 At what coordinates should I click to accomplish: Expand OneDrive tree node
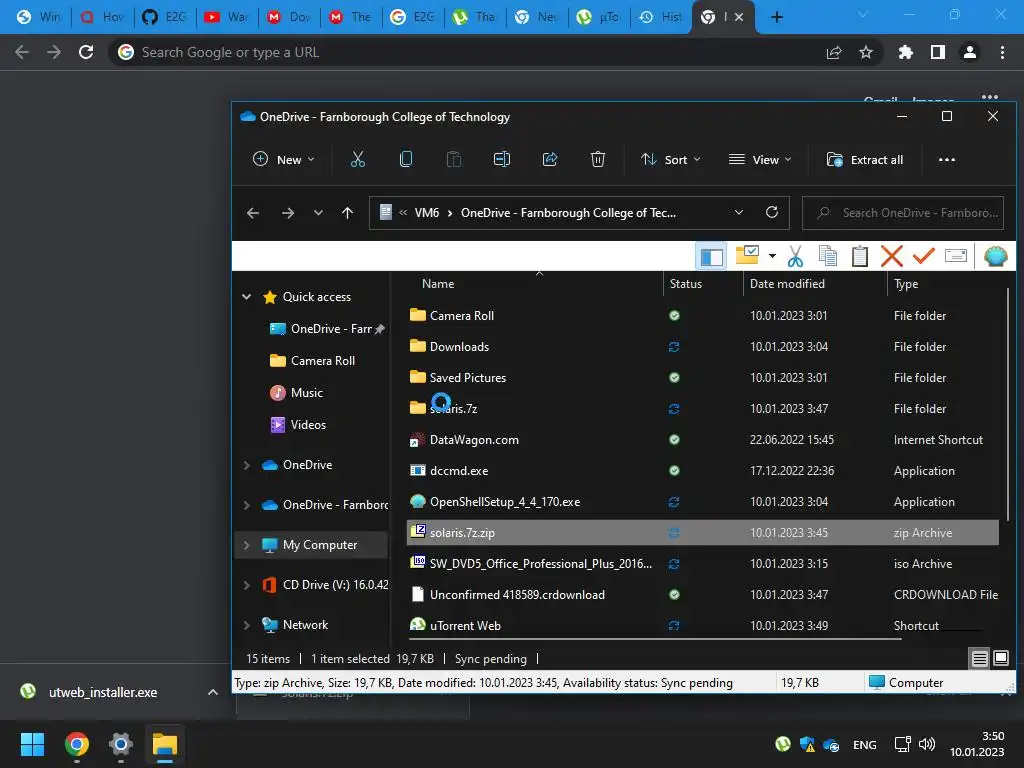pyautogui.click(x=246, y=465)
